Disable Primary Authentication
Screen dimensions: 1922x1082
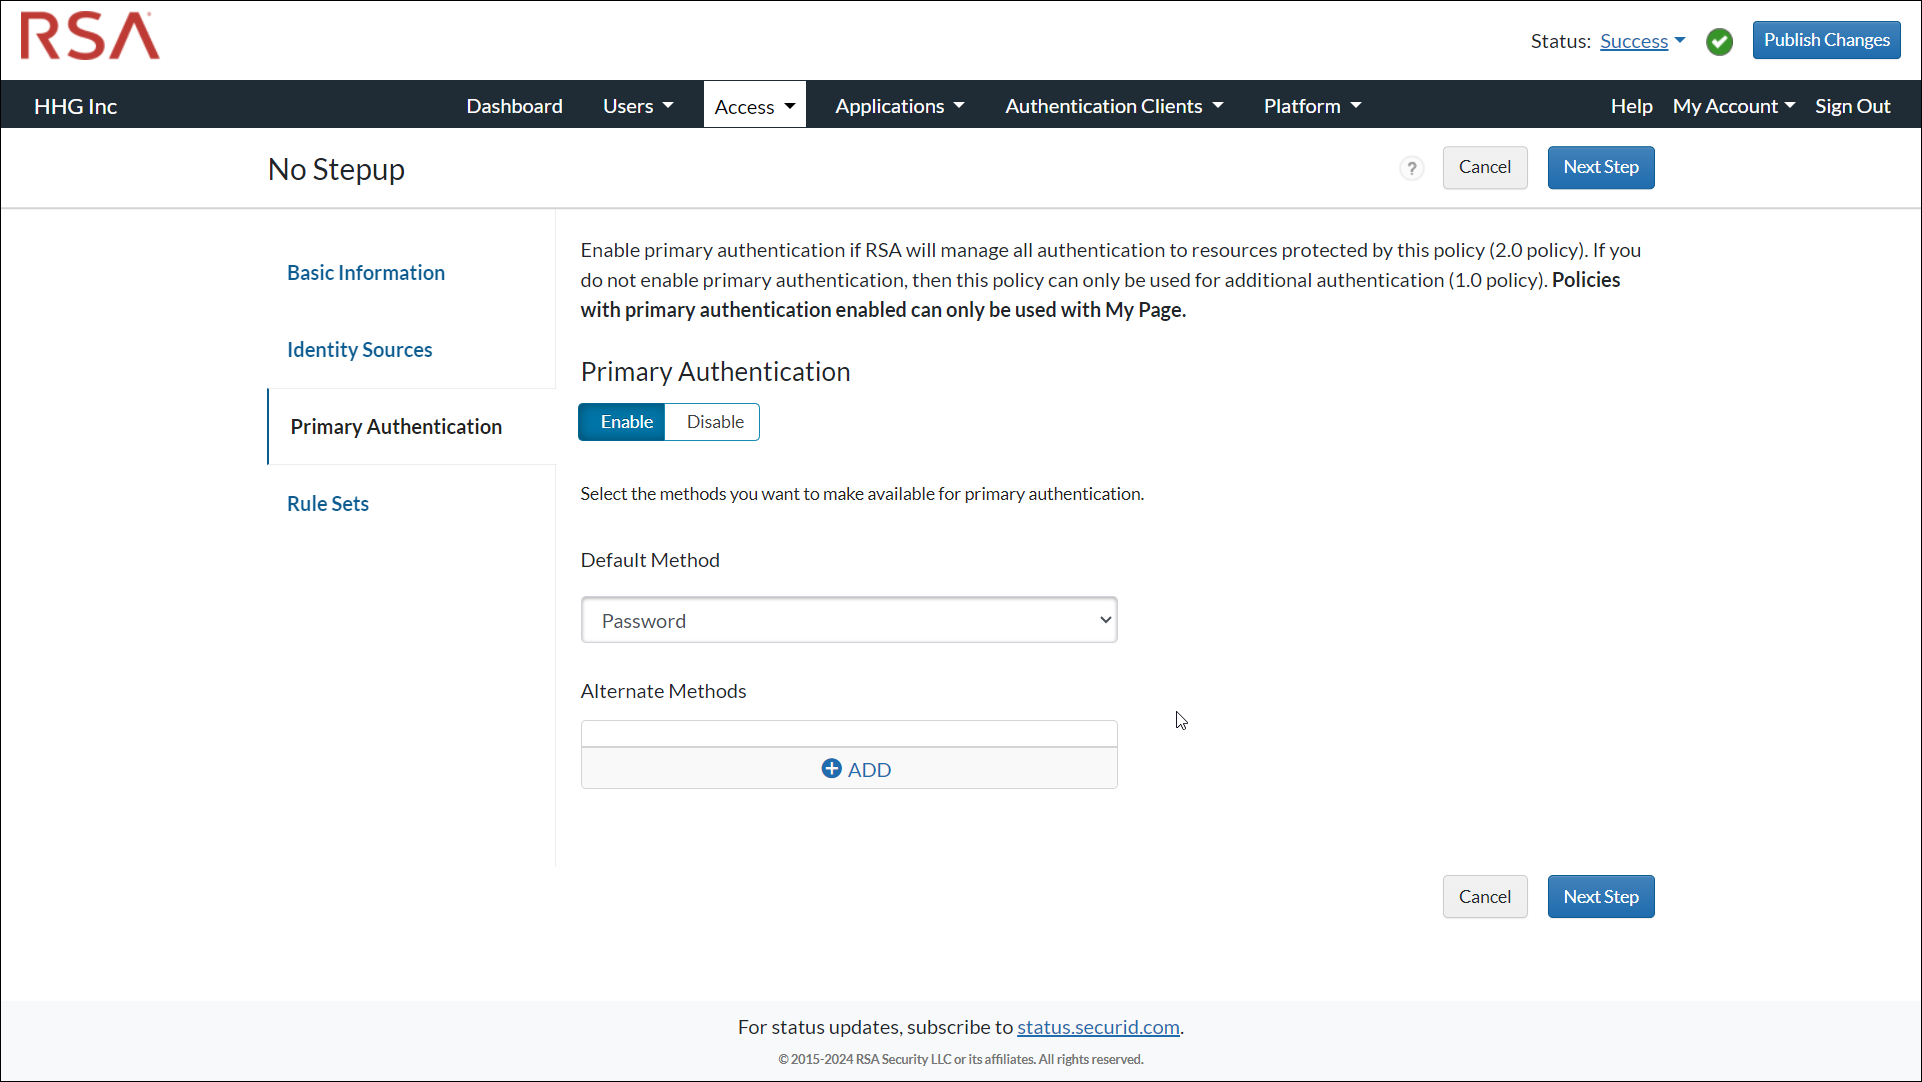tap(712, 421)
